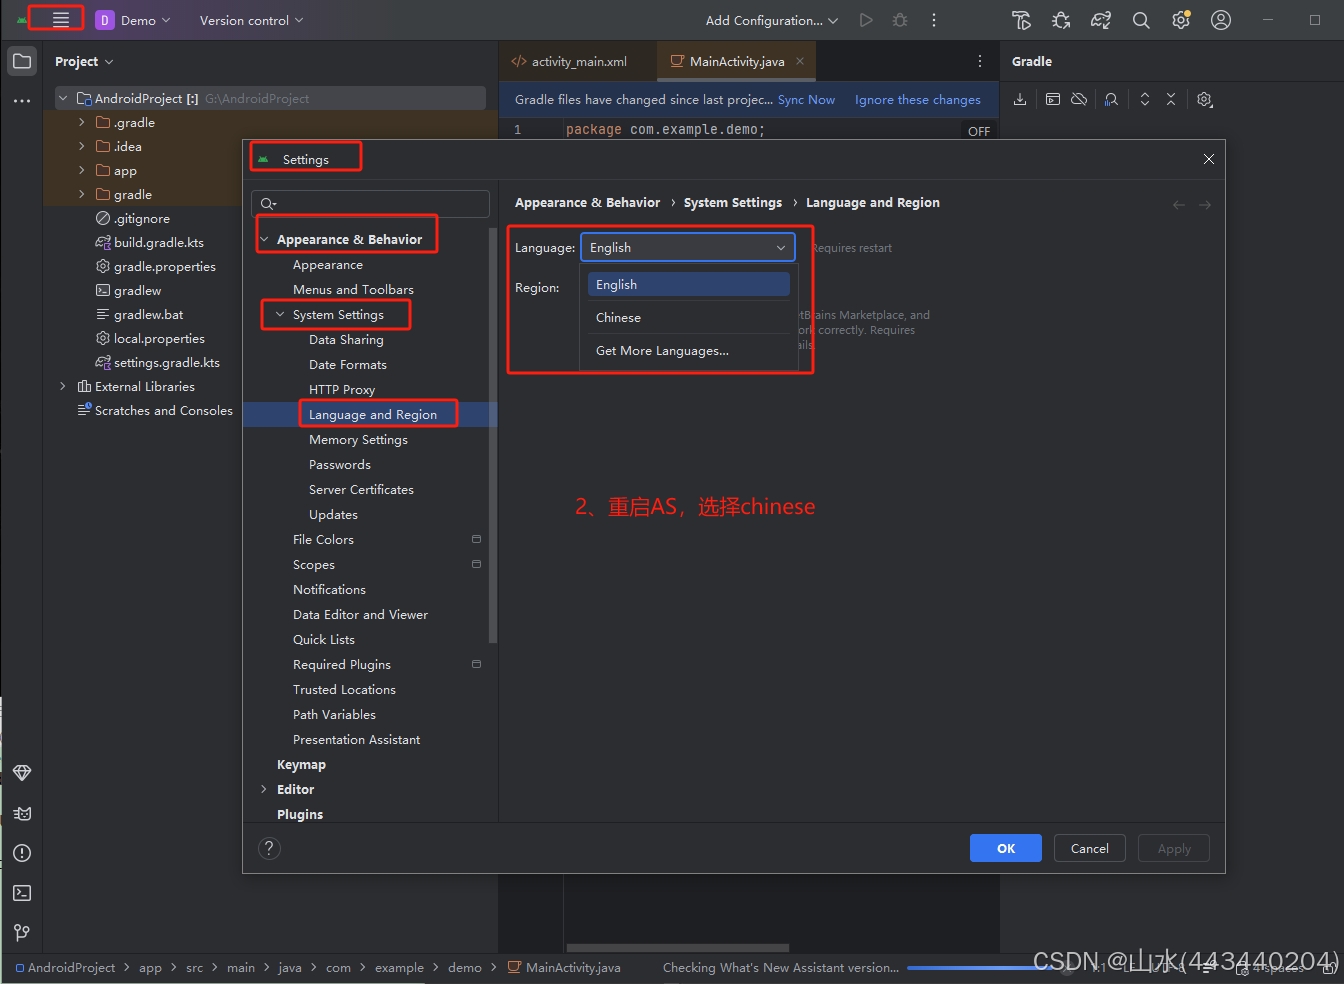Start debugging with the bug icon
Image resolution: width=1344 pixels, height=984 pixels.
coord(900,20)
